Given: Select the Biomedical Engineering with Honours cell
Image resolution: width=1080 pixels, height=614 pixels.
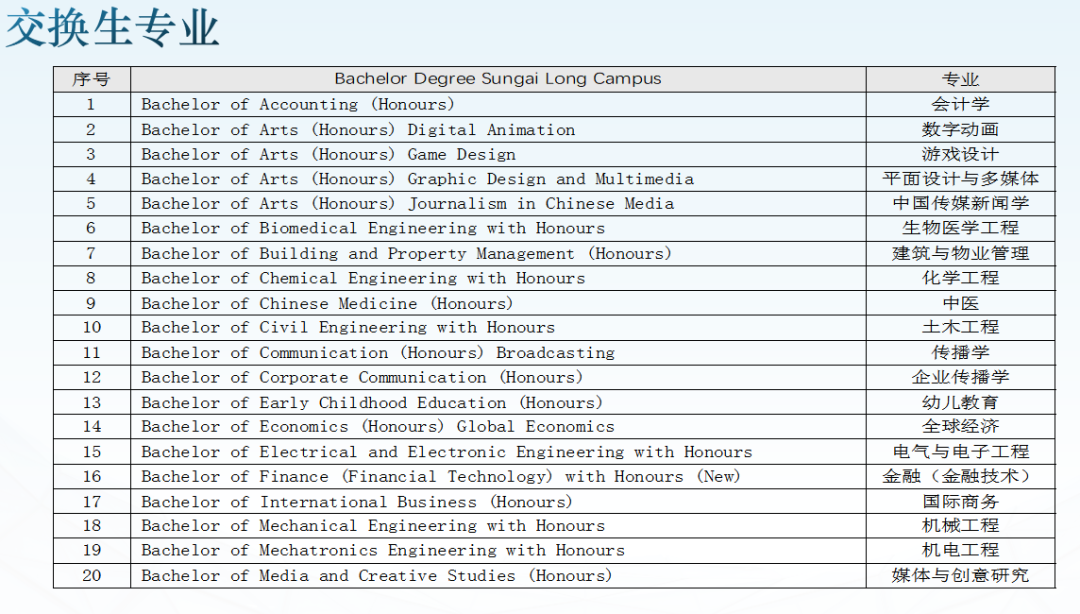Looking at the screenshot, I should click(x=372, y=229).
